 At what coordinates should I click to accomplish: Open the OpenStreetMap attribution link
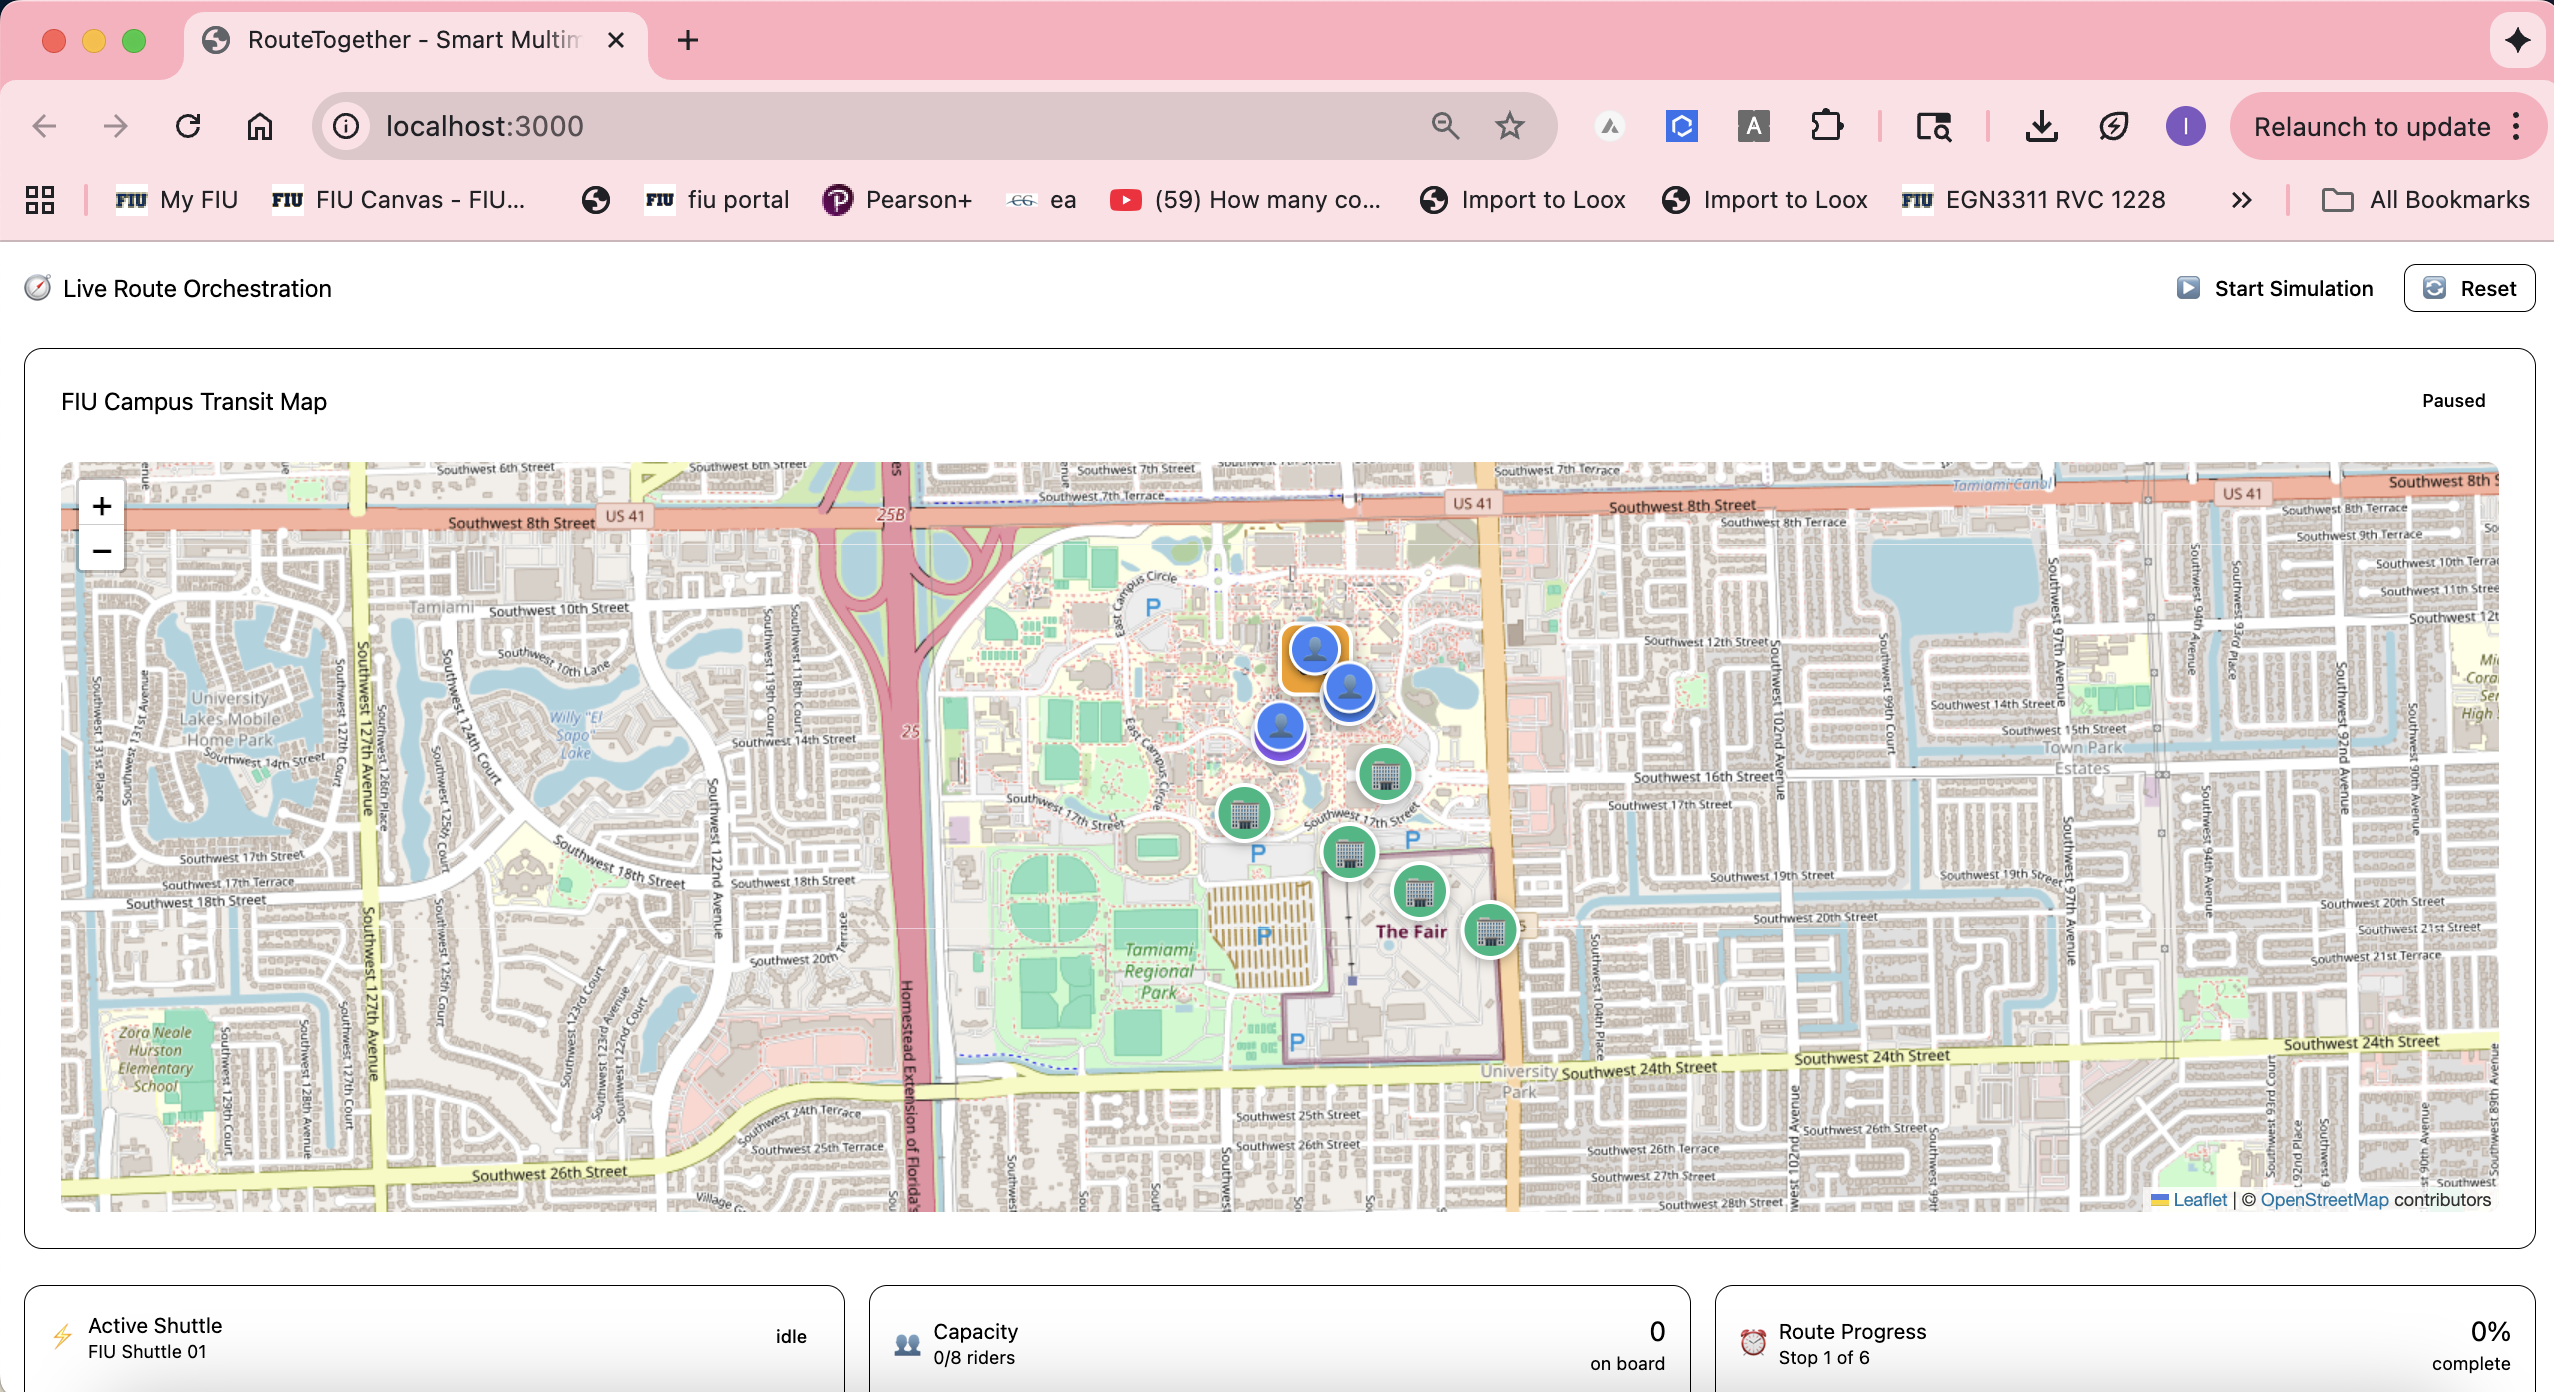click(x=2324, y=1200)
